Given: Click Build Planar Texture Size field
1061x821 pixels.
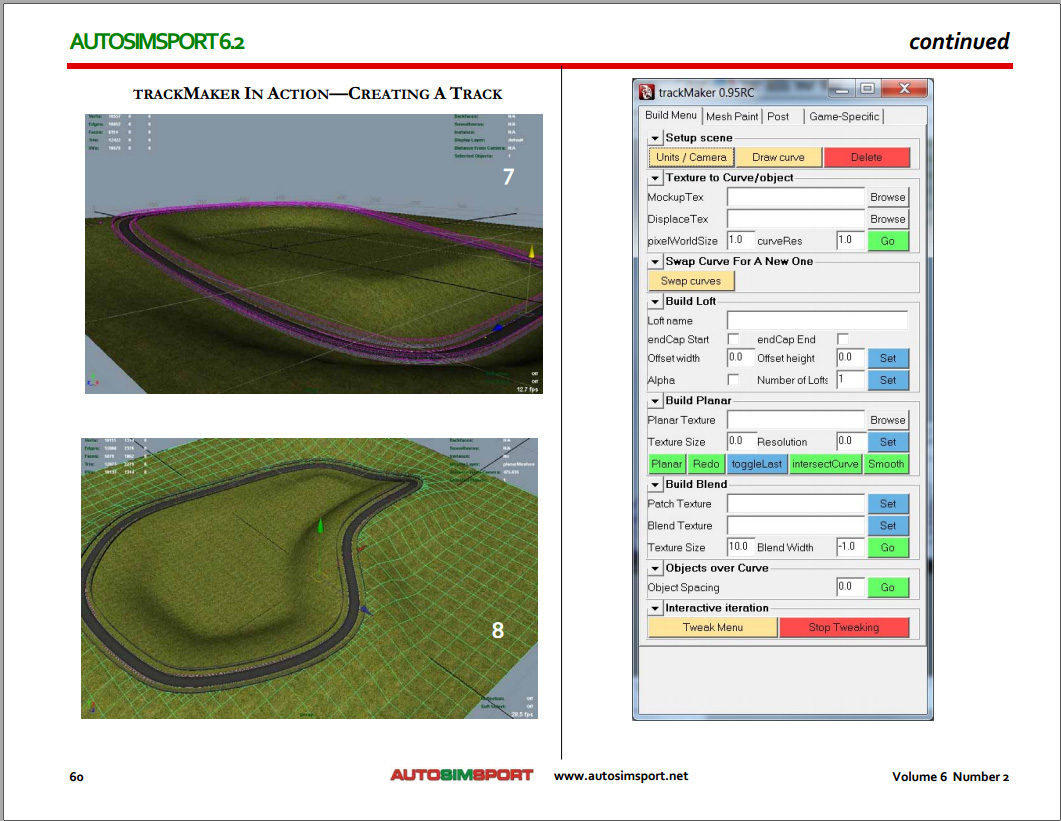Looking at the screenshot, I should [740, 441].
